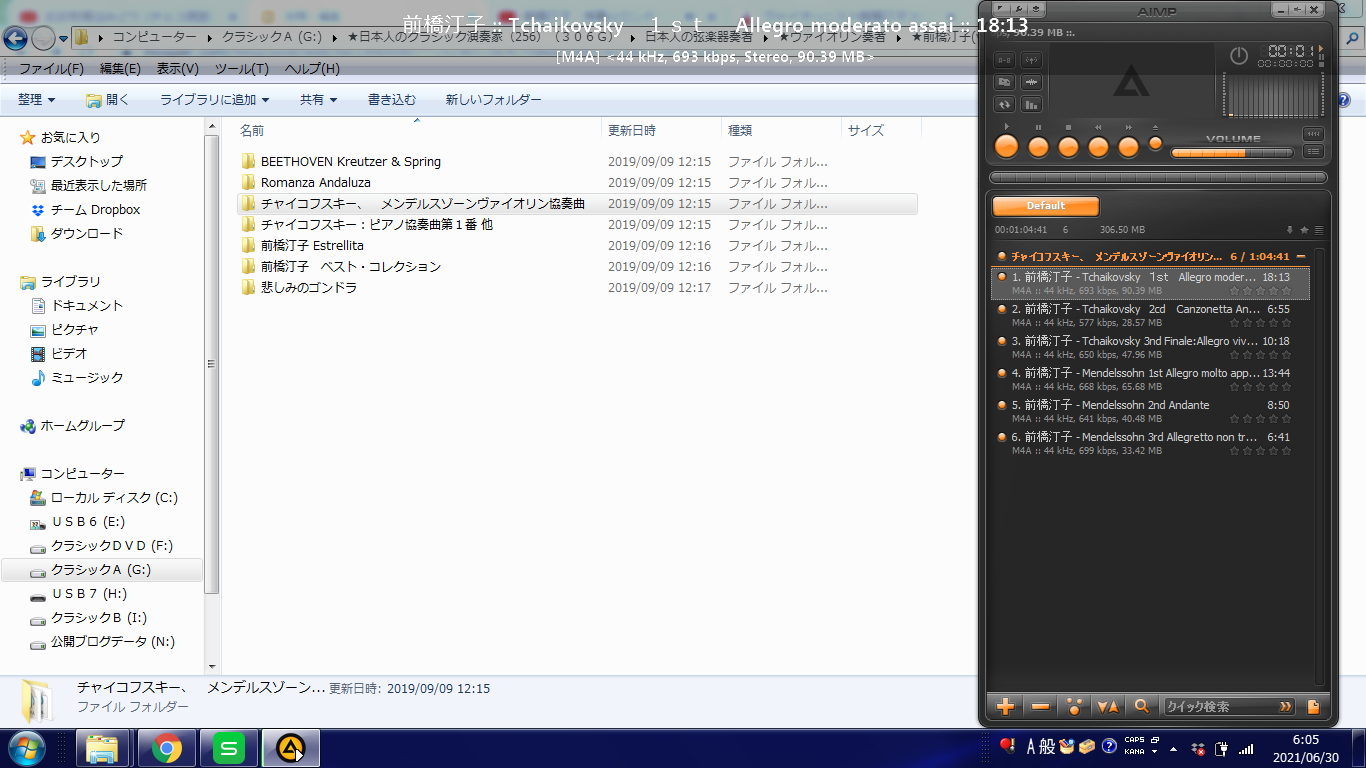Click the 書き込む toolbar button
Screen dimensions: 1366x768
tap(392, 99)
